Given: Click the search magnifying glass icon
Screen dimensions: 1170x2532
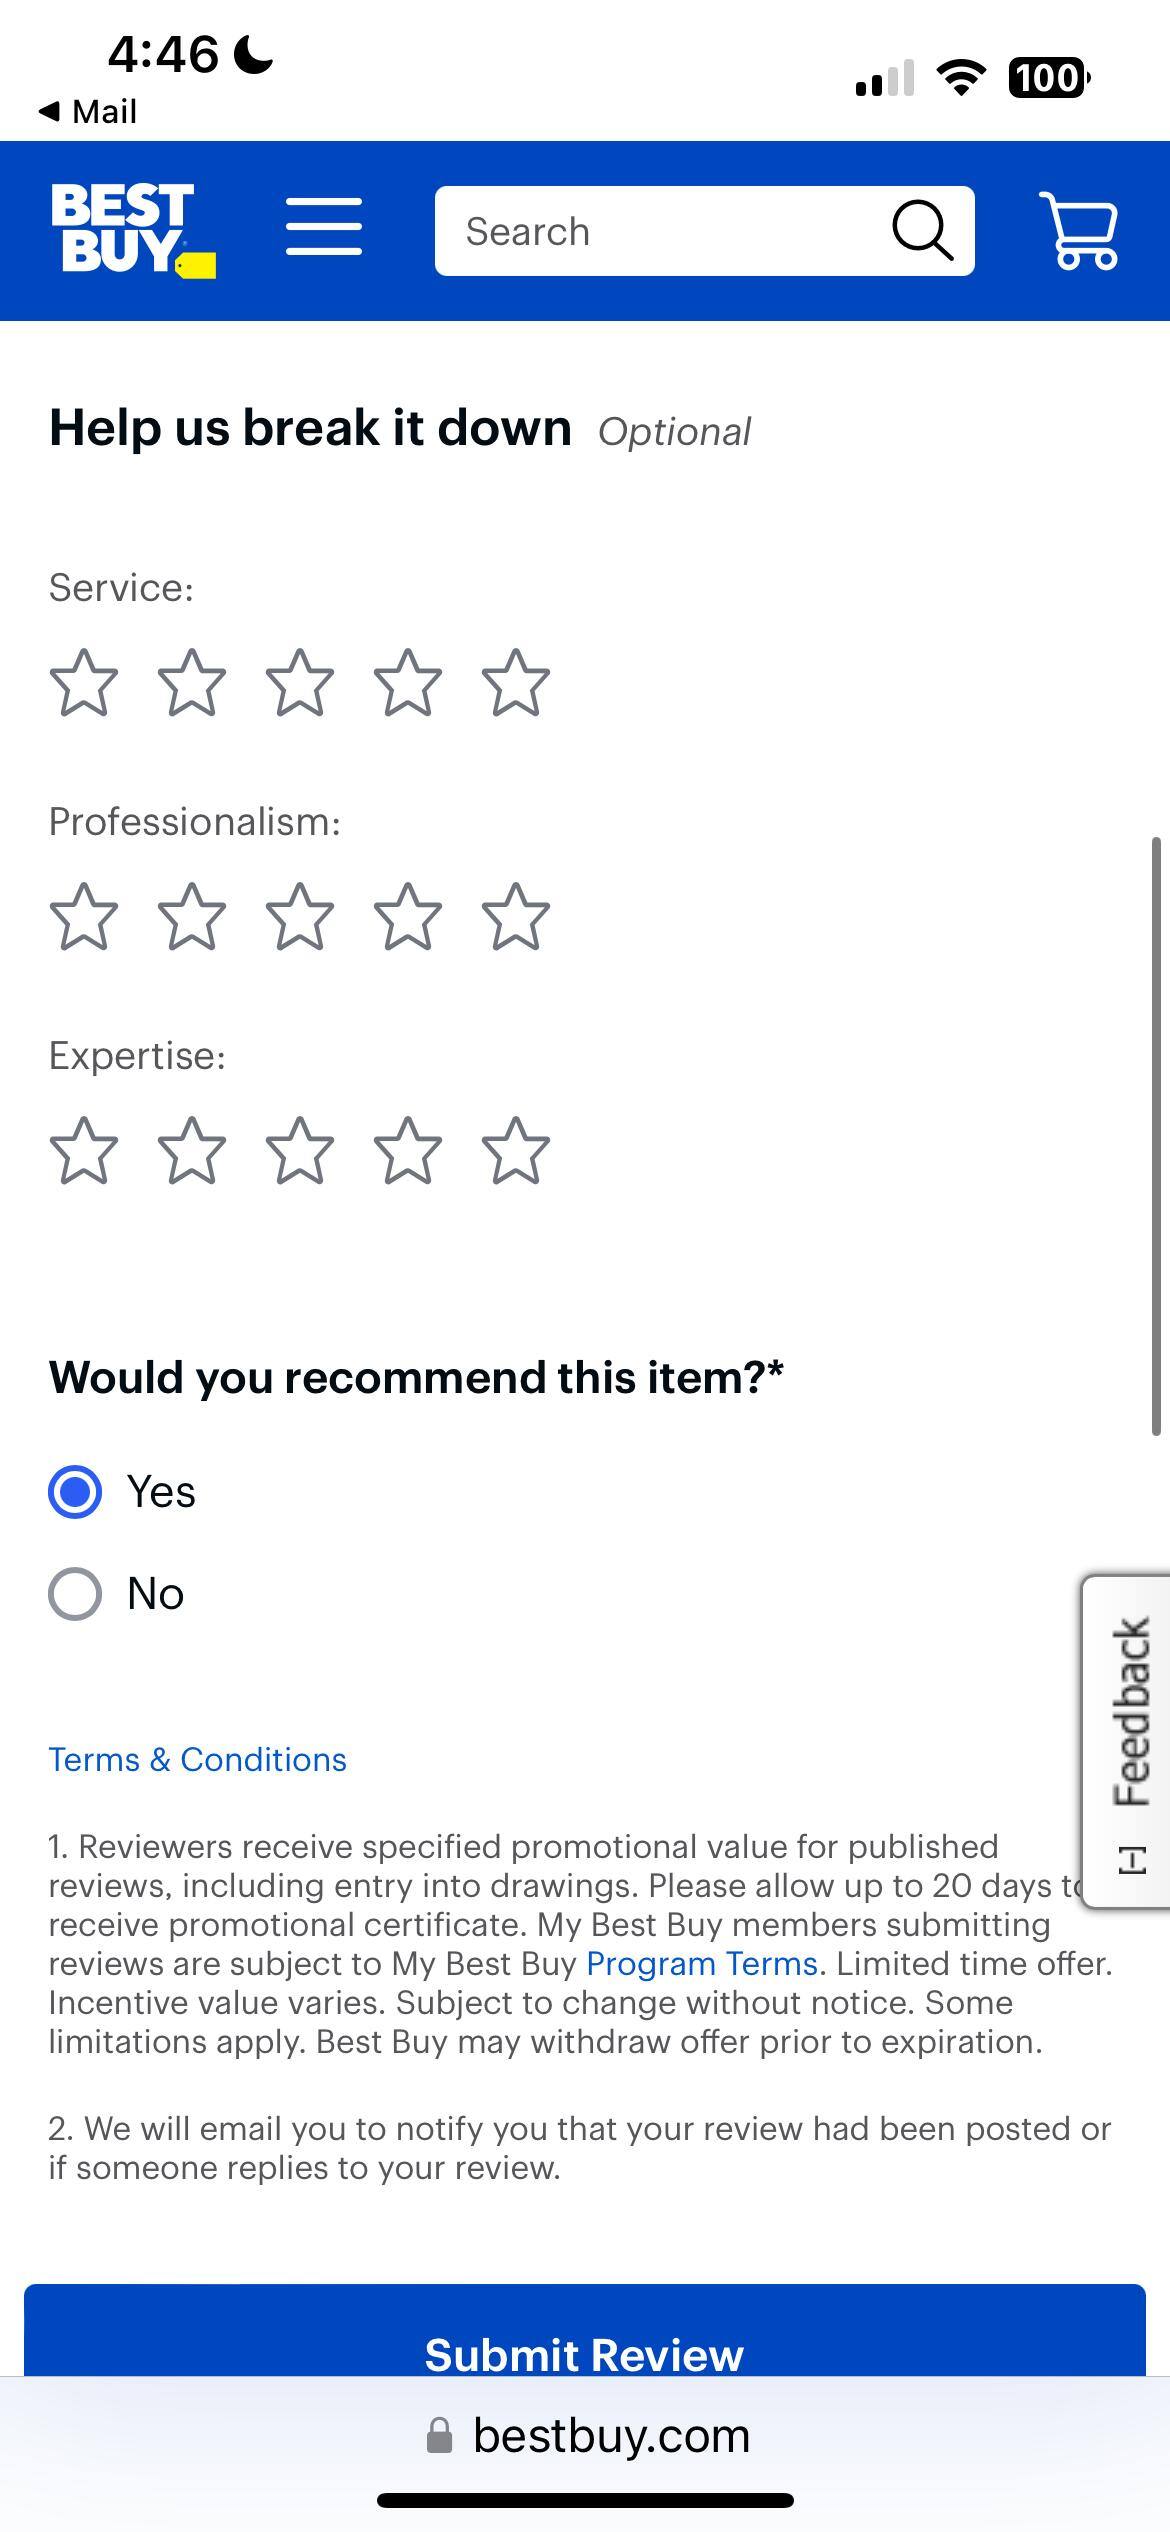Looking at the screenshot, I should coord(920,230).
